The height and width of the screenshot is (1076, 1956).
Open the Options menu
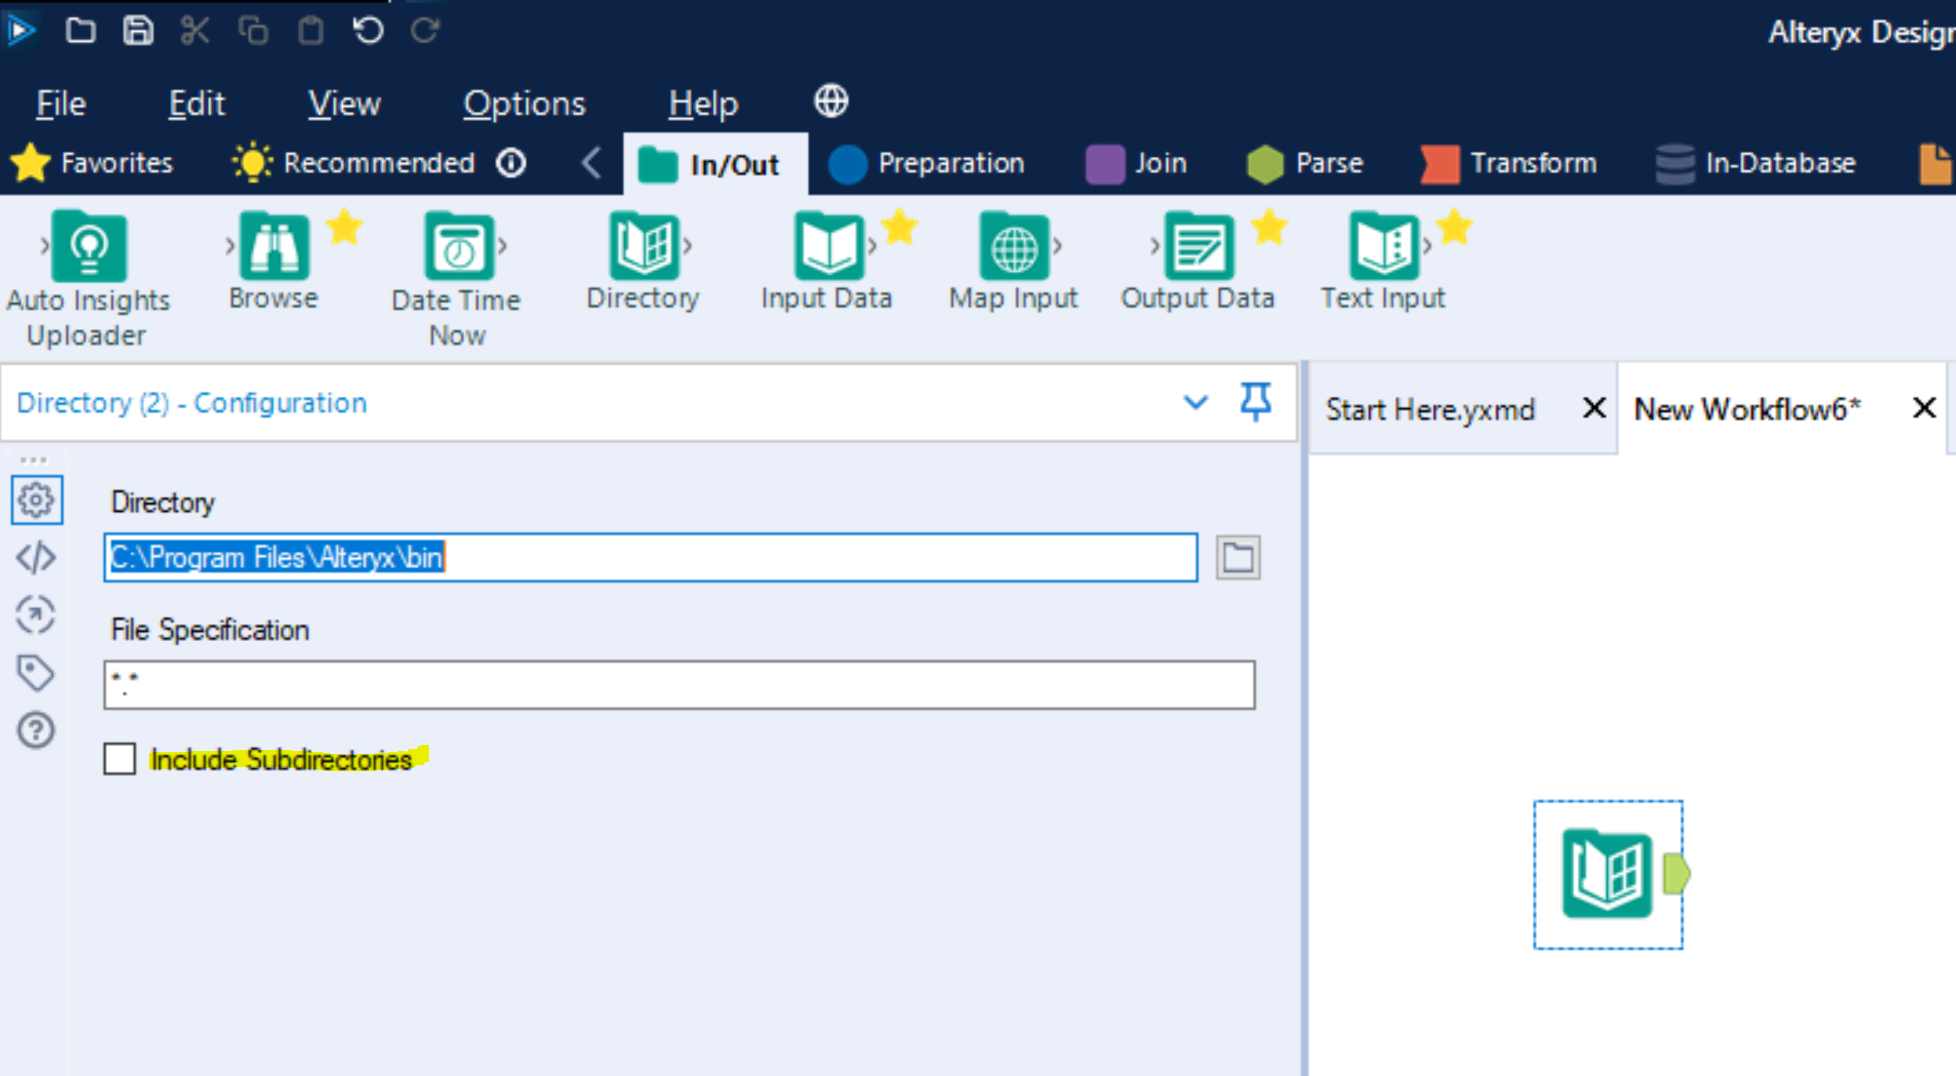524,102
